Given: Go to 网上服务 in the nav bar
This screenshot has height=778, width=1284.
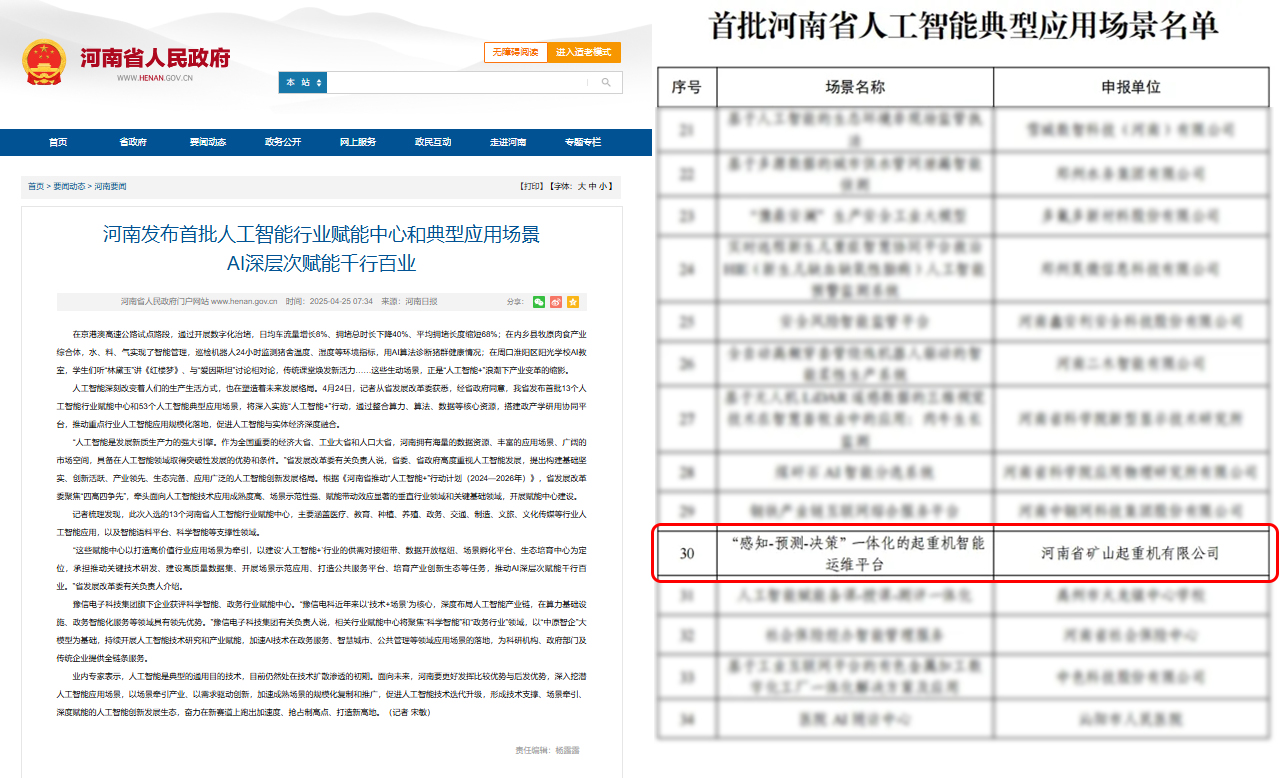Looking at the screenshot, I should click(x=358, y=142).
